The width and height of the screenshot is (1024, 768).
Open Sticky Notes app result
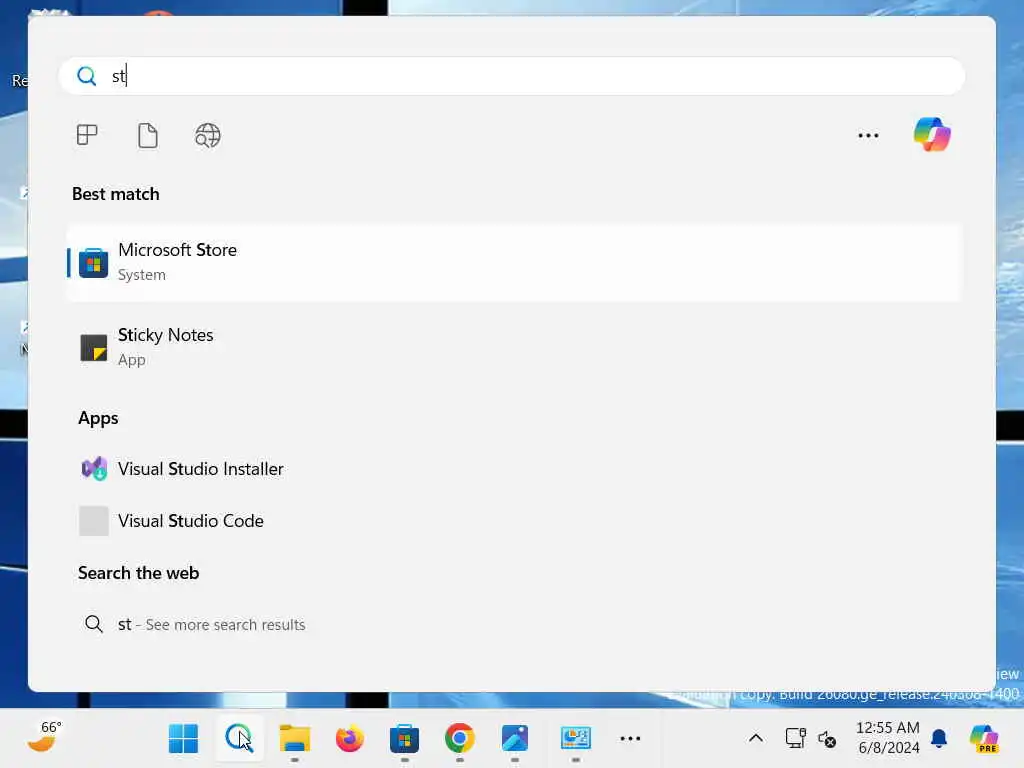pyautogui.click(x=514, y=347)
